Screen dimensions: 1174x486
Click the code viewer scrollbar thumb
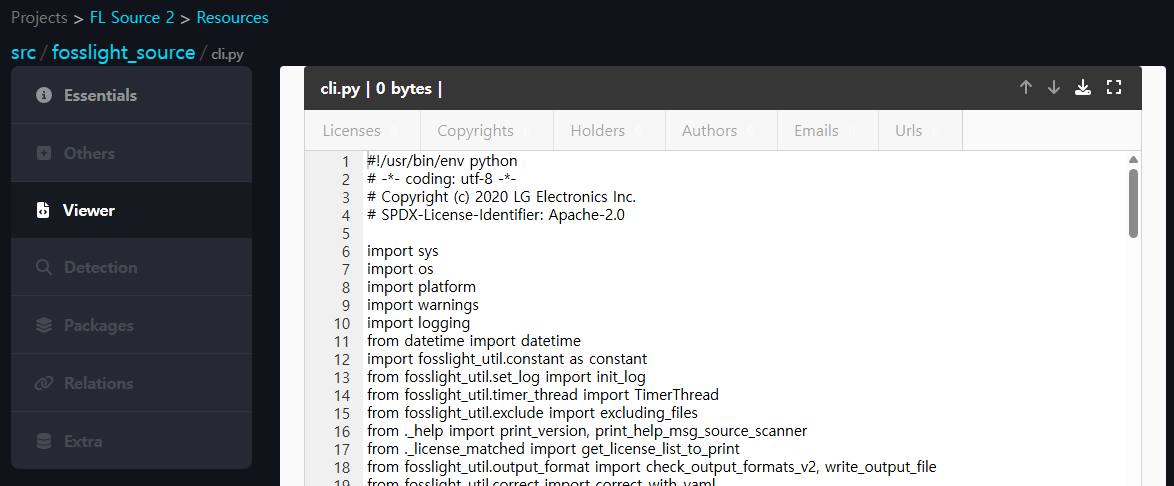(1134, 204)
